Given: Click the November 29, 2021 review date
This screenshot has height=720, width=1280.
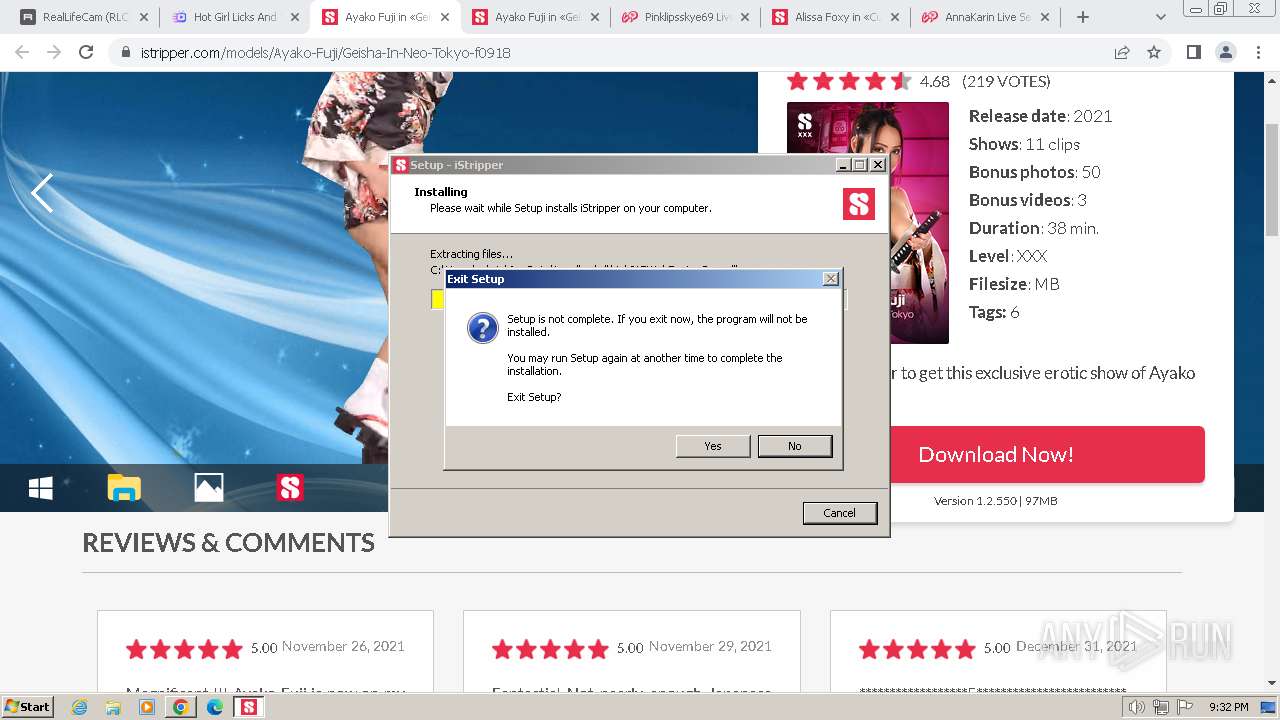Looking at the screenshot, I should [710, 647].
